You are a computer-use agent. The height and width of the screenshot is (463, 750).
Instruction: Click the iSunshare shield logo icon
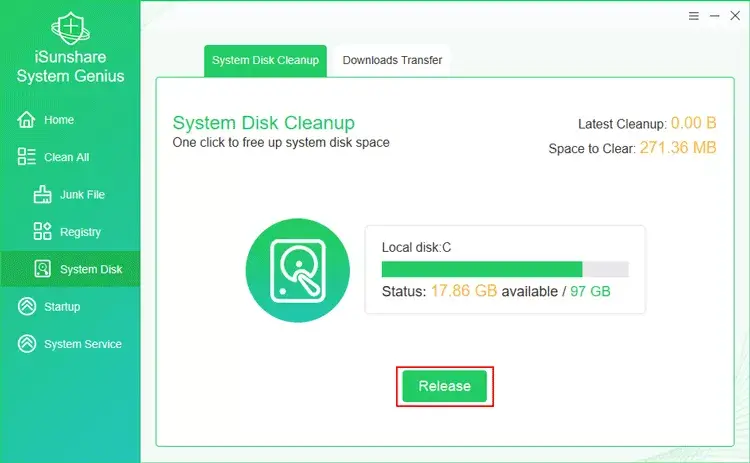(x=70, y=28)
